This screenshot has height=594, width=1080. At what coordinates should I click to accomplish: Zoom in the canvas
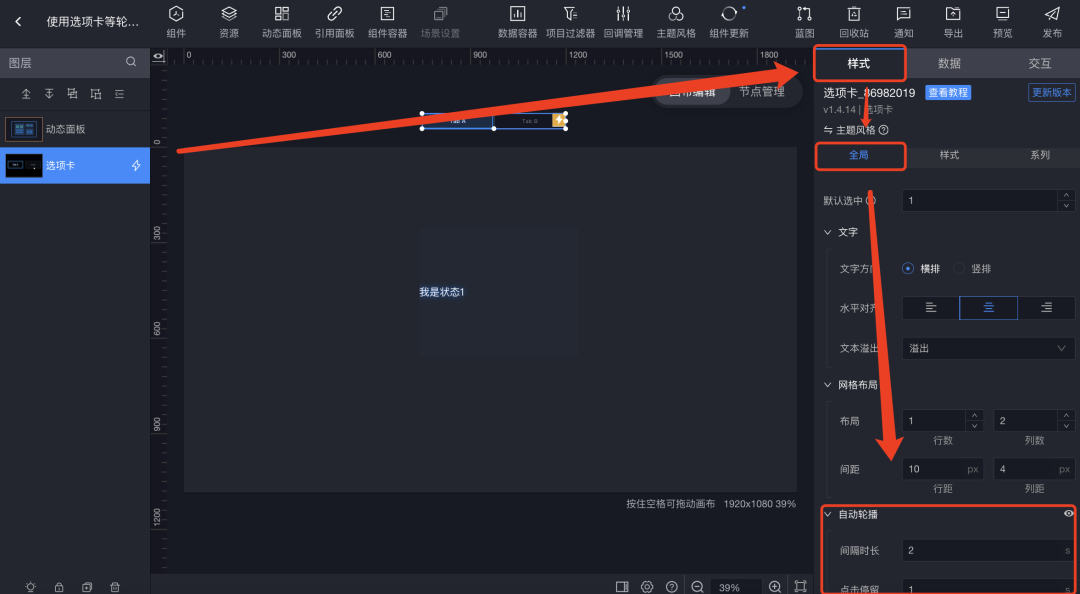[x=775, y=586]
